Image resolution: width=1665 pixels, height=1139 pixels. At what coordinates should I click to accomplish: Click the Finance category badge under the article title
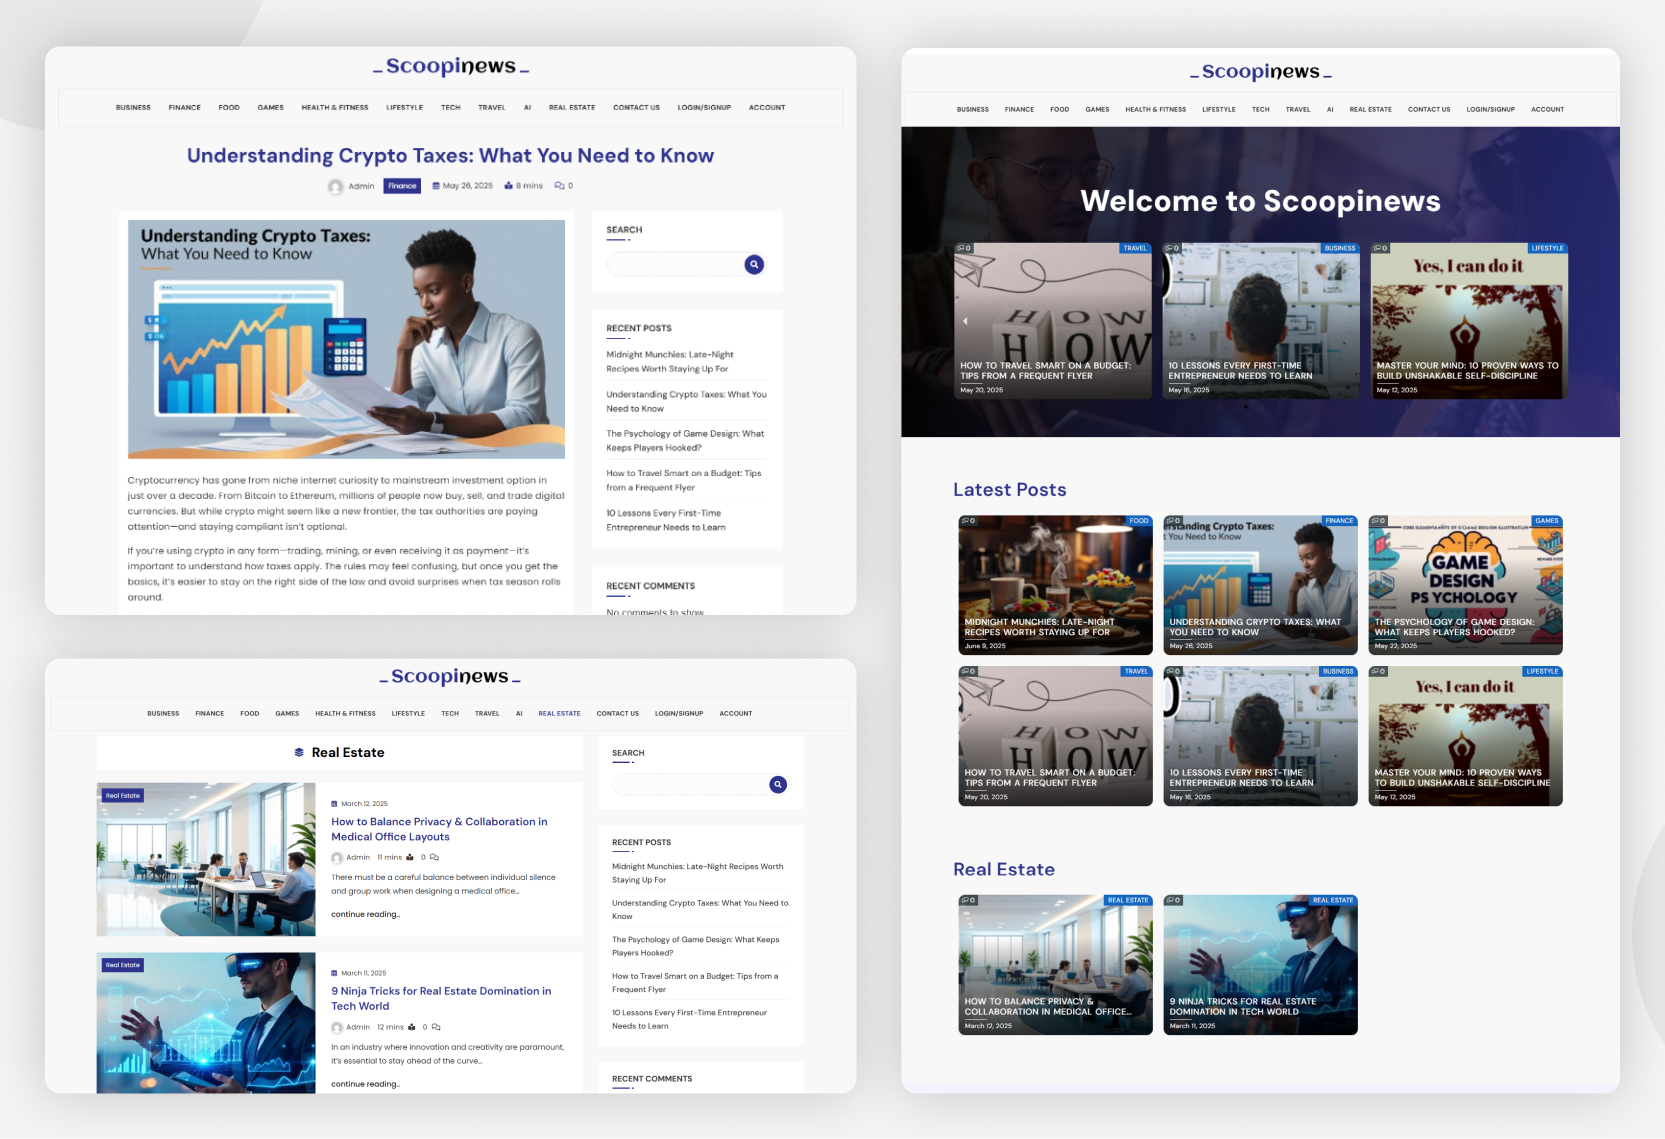402,186
